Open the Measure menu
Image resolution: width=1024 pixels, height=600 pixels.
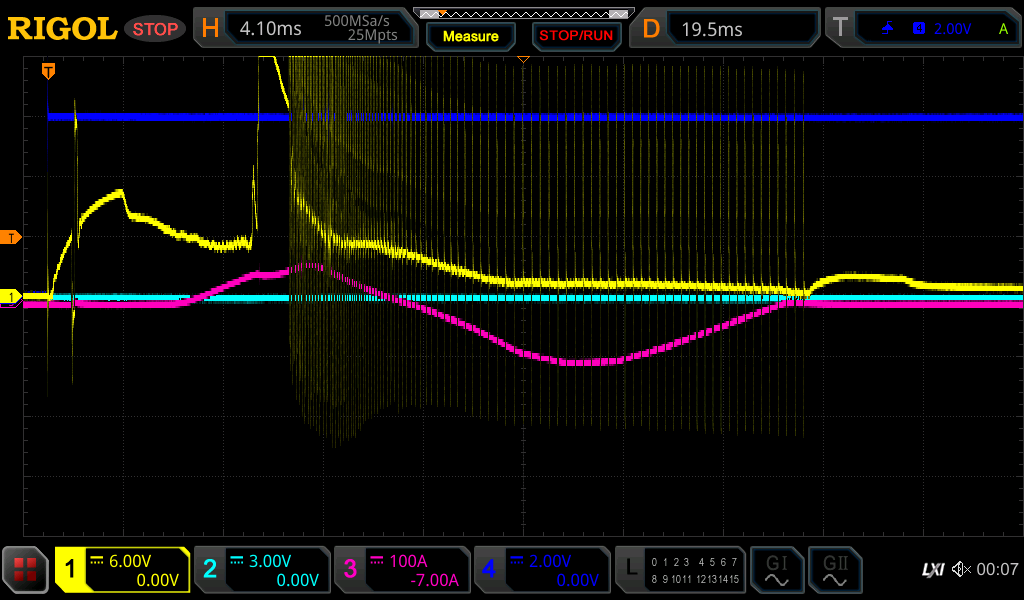point(470,36)
